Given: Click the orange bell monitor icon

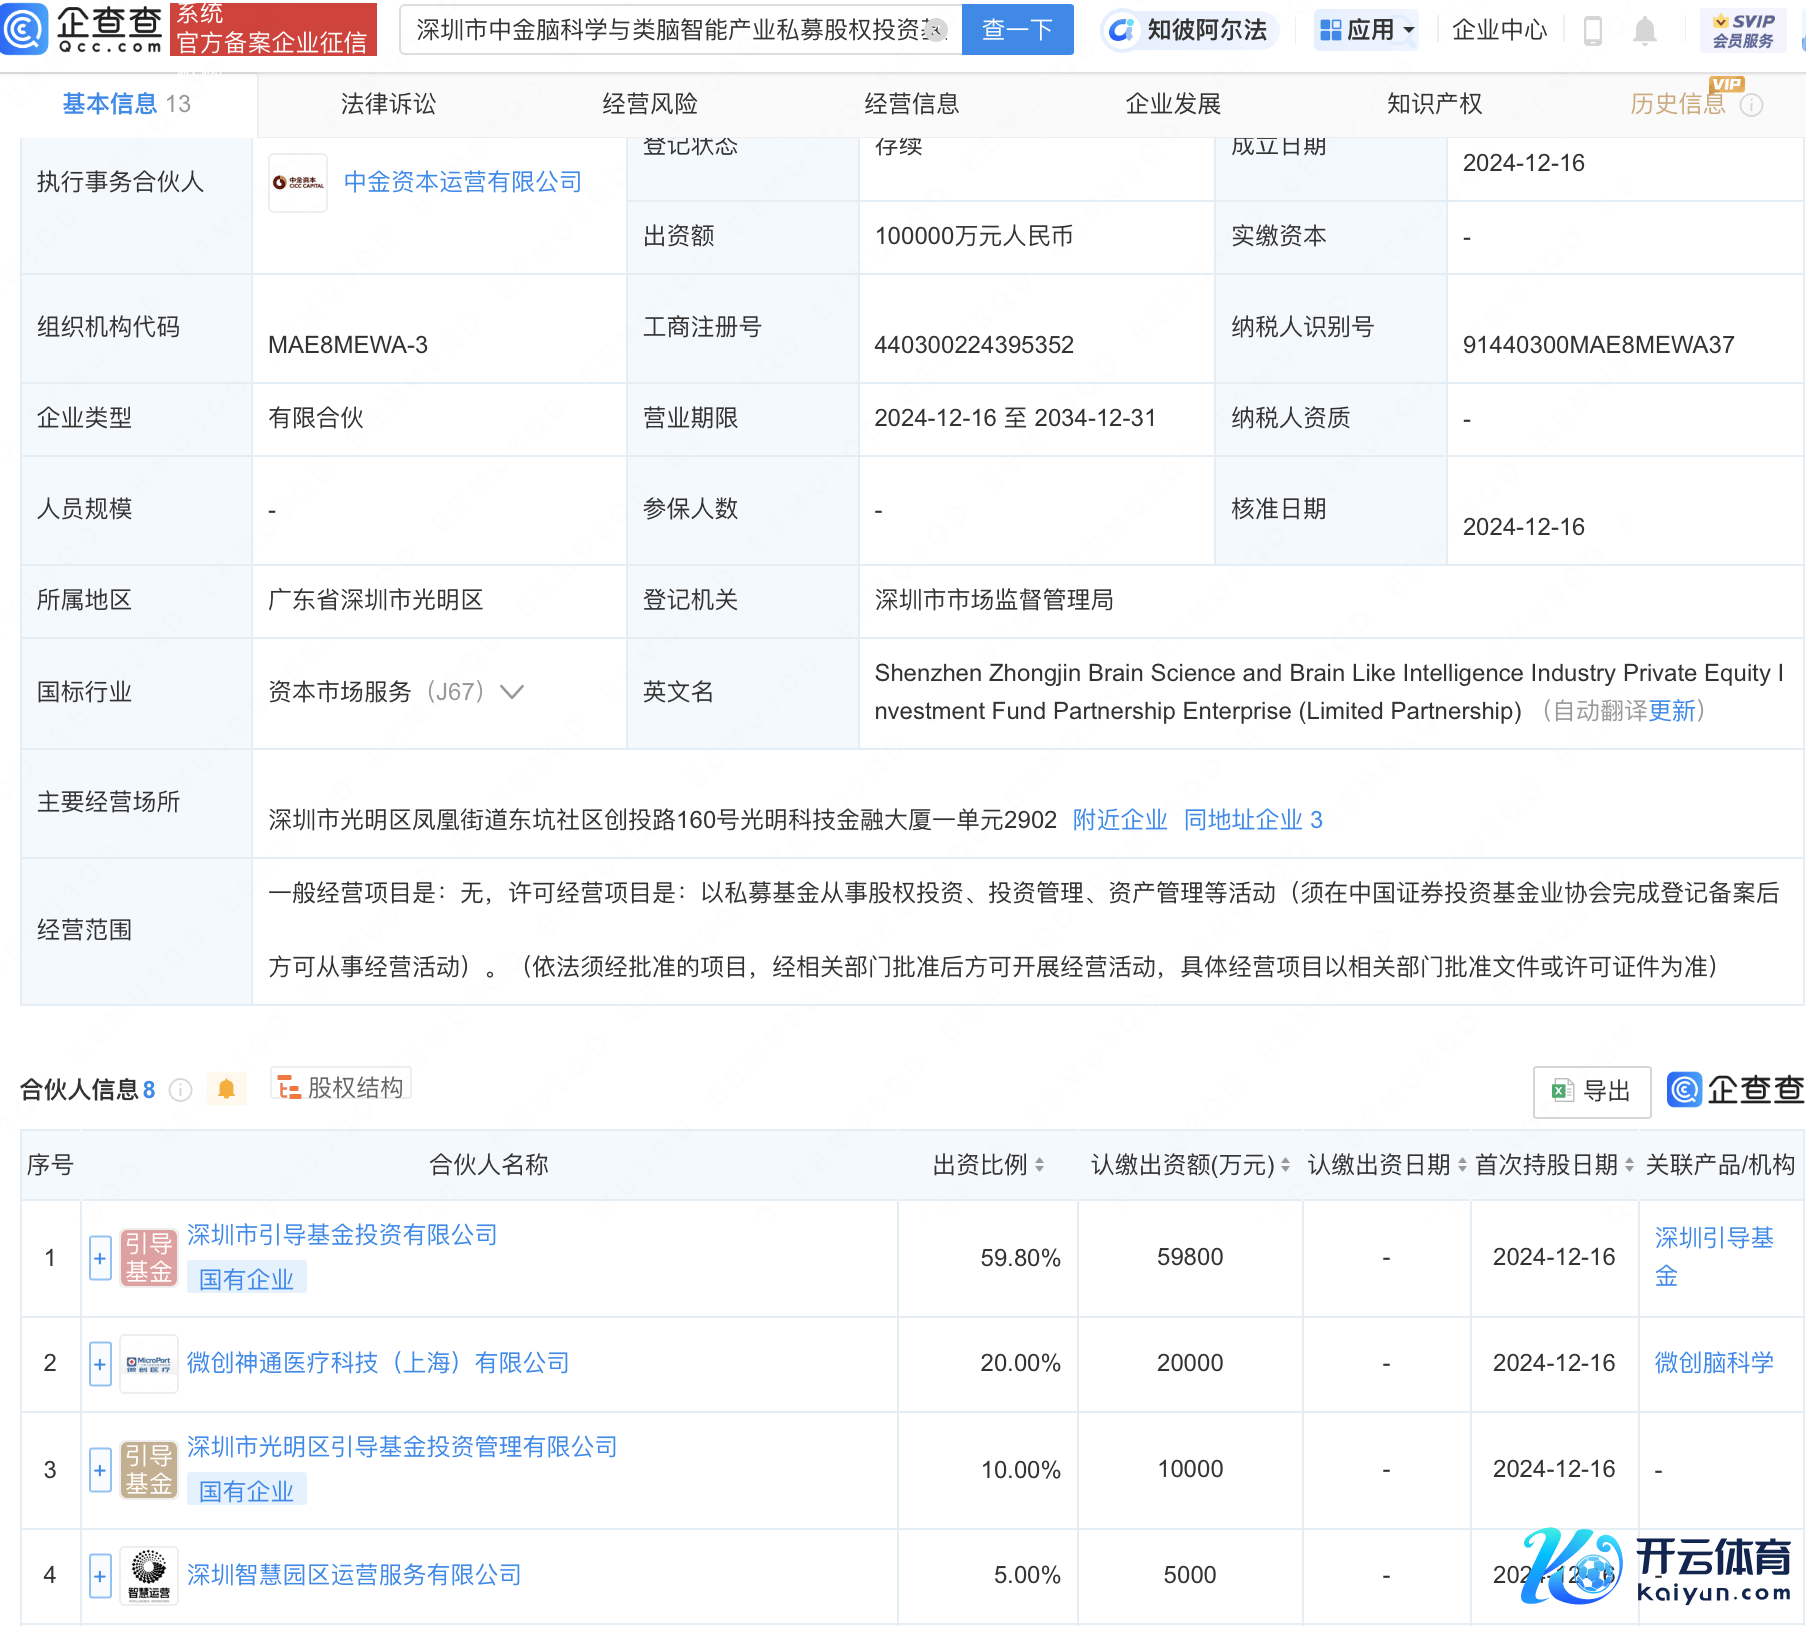Looking at the screenshot, I should click(x=226, y=1089).
